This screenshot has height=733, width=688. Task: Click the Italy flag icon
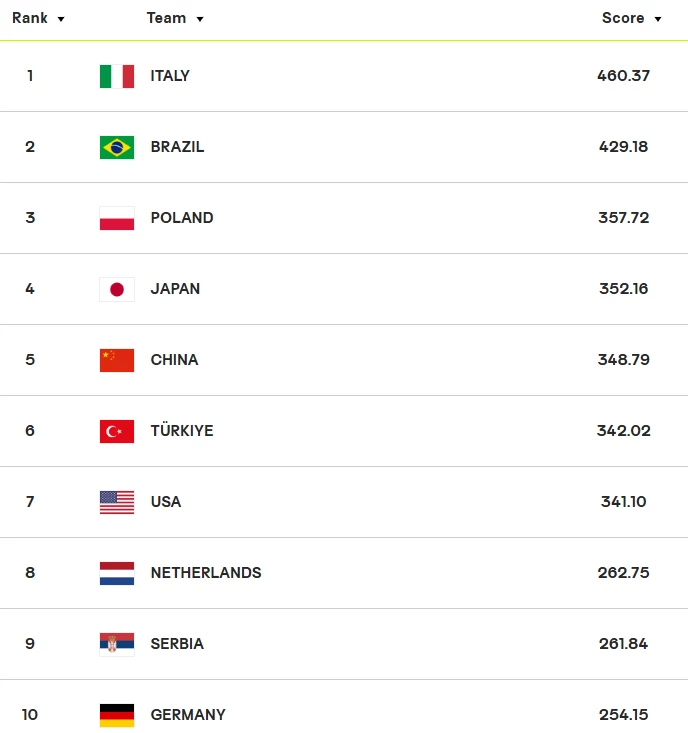click(x=117, y=76)
